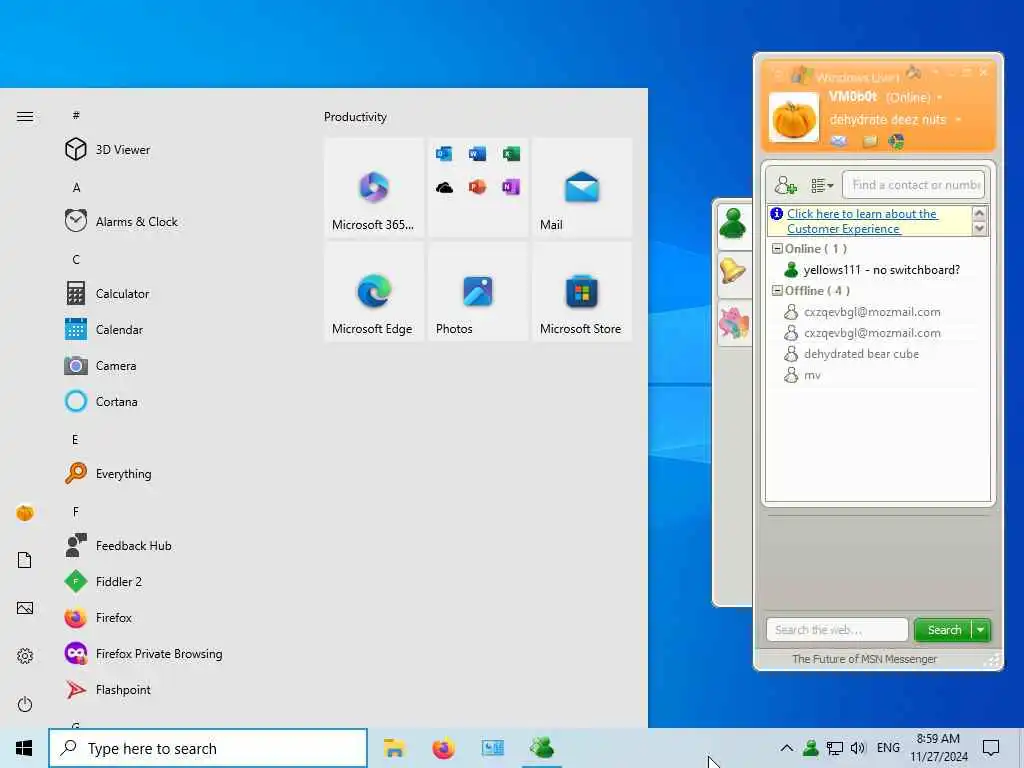
Task: Focus the Find a contact or number field
Action: tap(913, 185)
